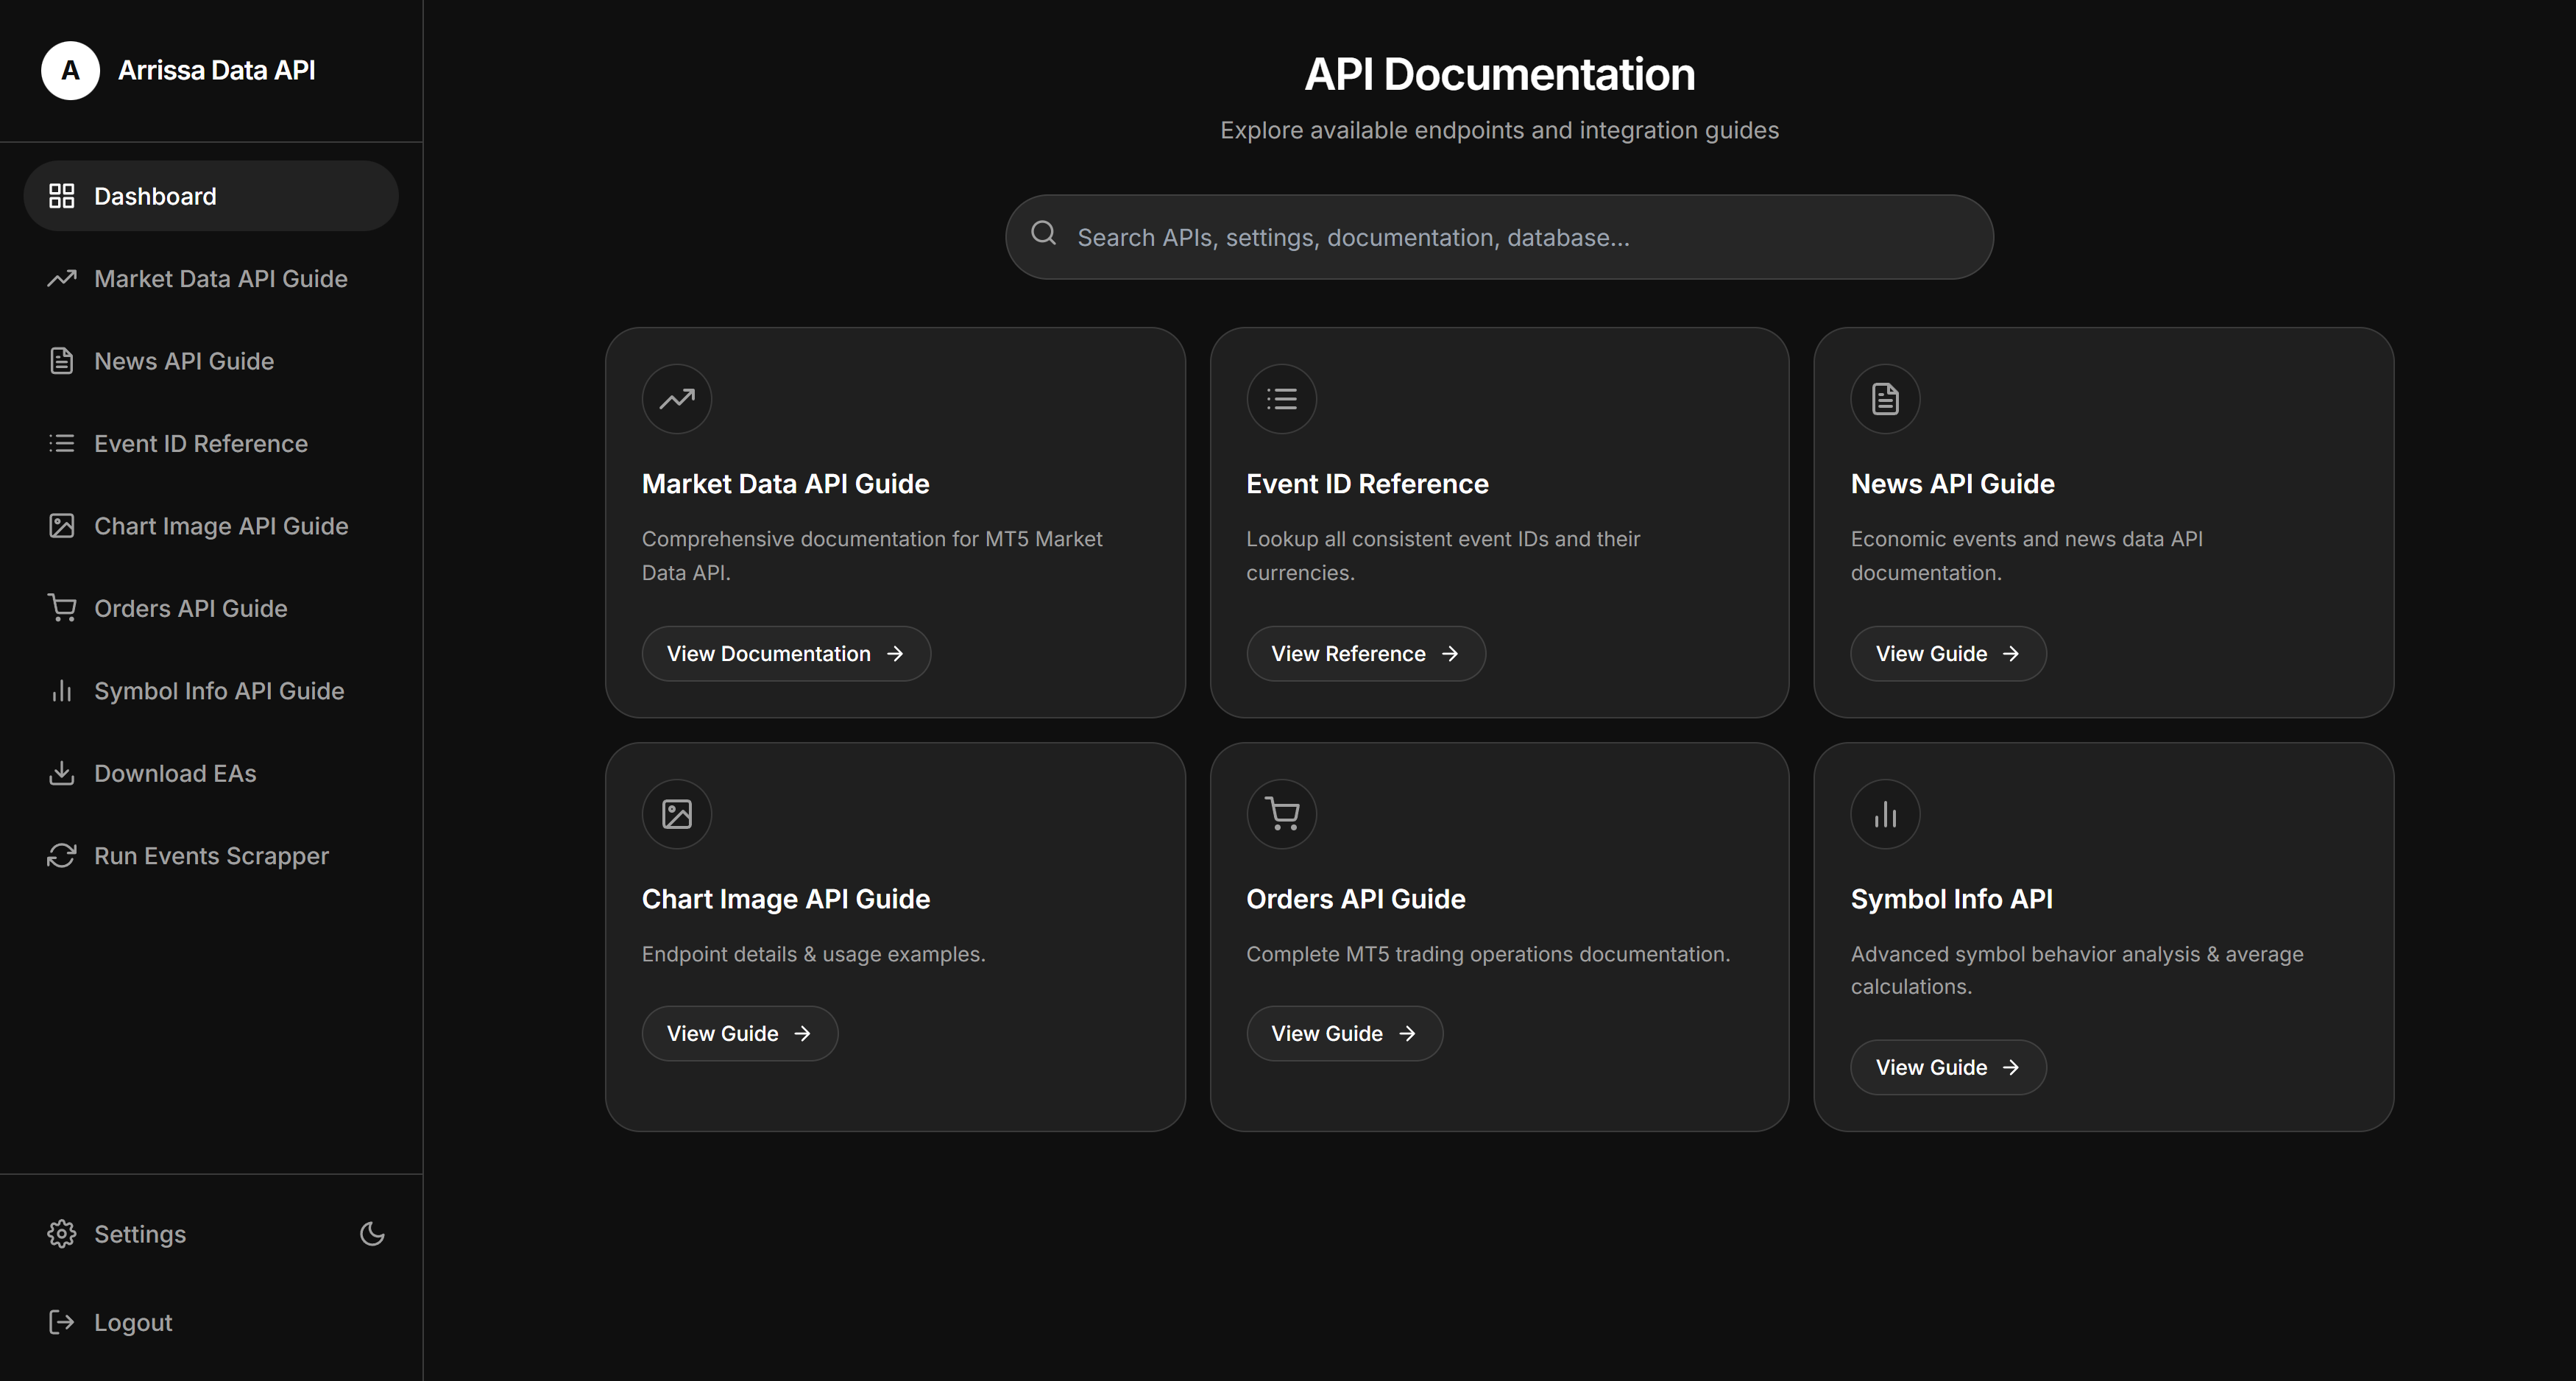Click the Download EAs download icon

coord(62,773)
